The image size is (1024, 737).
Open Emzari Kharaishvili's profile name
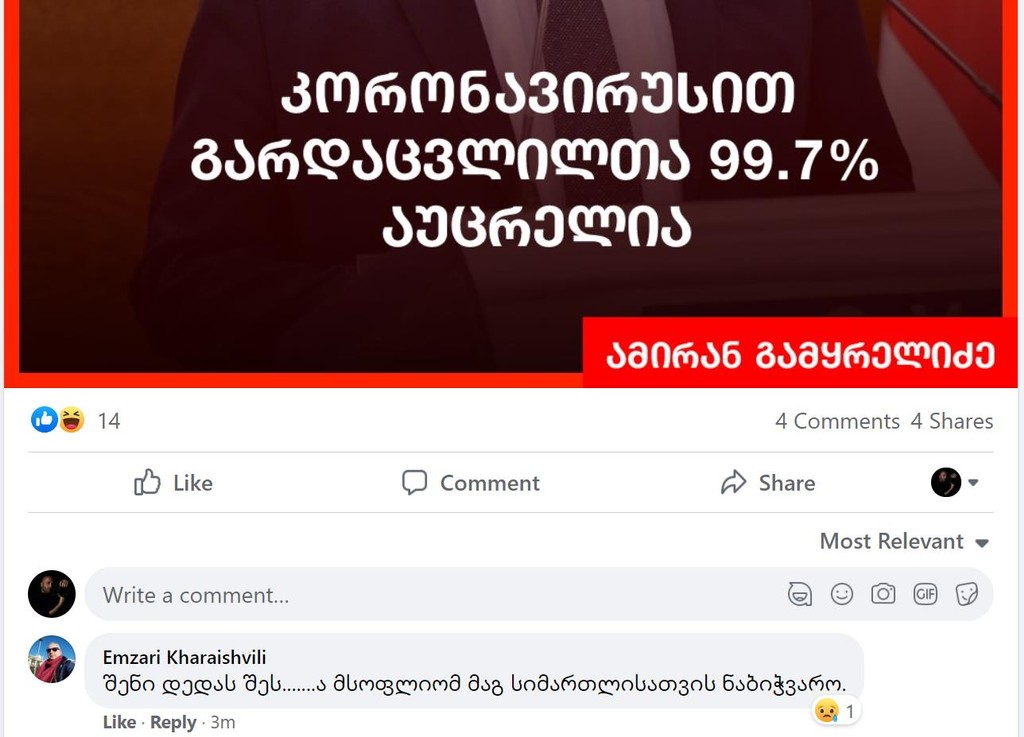(x=184, y=657)
